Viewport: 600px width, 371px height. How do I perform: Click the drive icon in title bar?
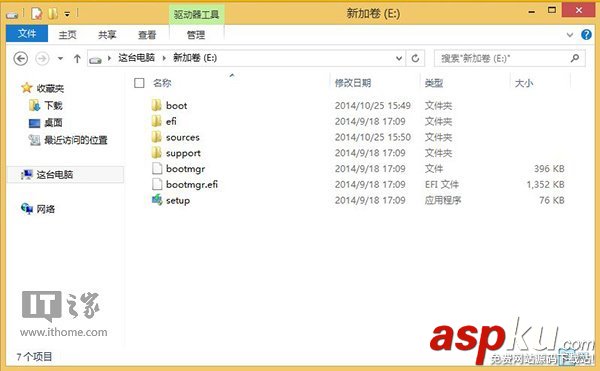pos(12,15)
